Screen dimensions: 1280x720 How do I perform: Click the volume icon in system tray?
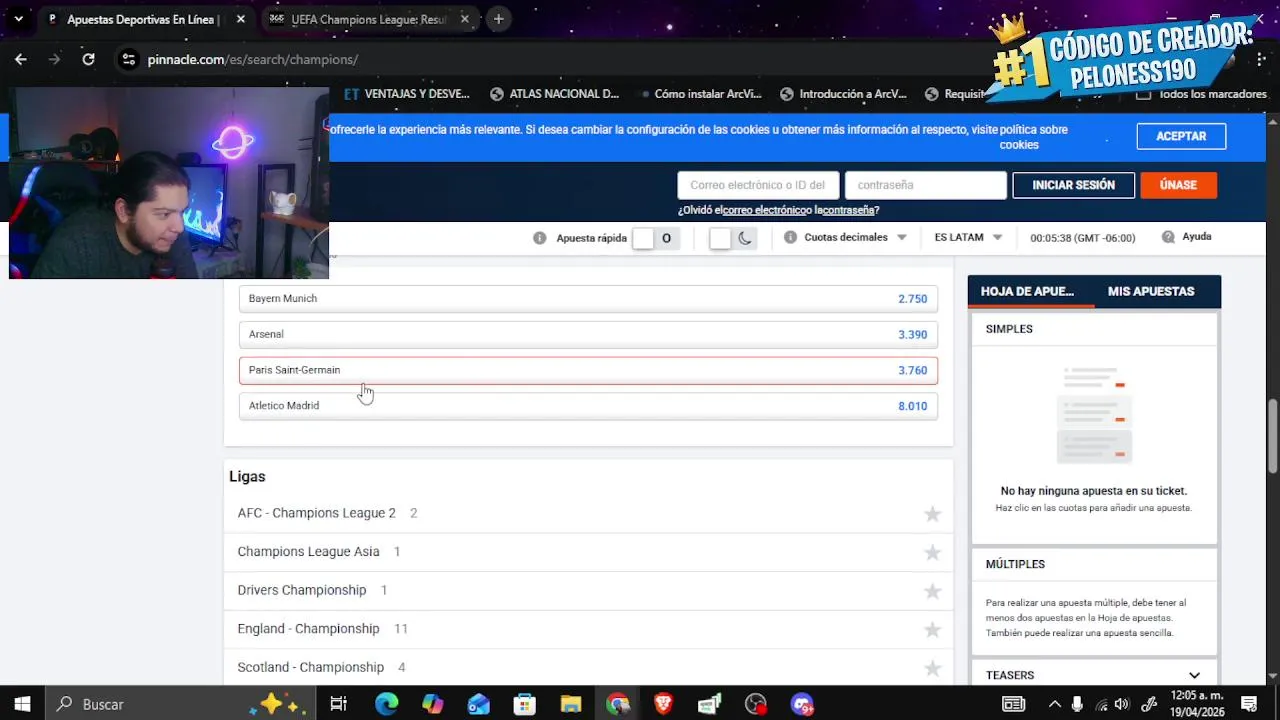click(x=1122, y=704)
